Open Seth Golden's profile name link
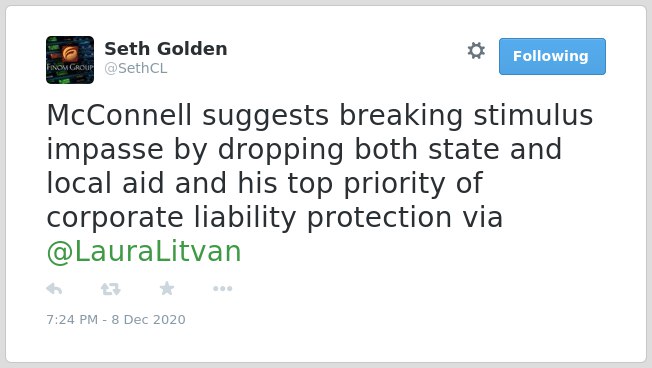The height and width of the screenshot is (368, 652). (165, 49)
